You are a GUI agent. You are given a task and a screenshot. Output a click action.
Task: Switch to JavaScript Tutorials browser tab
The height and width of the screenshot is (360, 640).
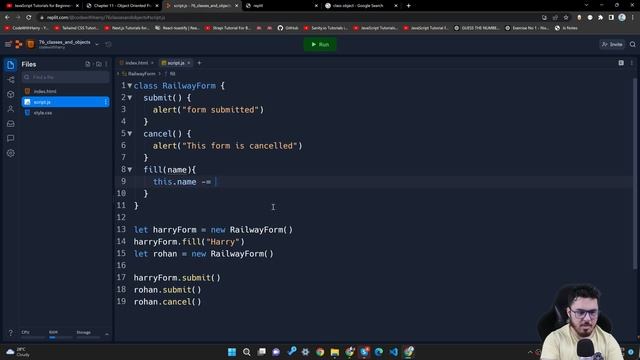42,6
